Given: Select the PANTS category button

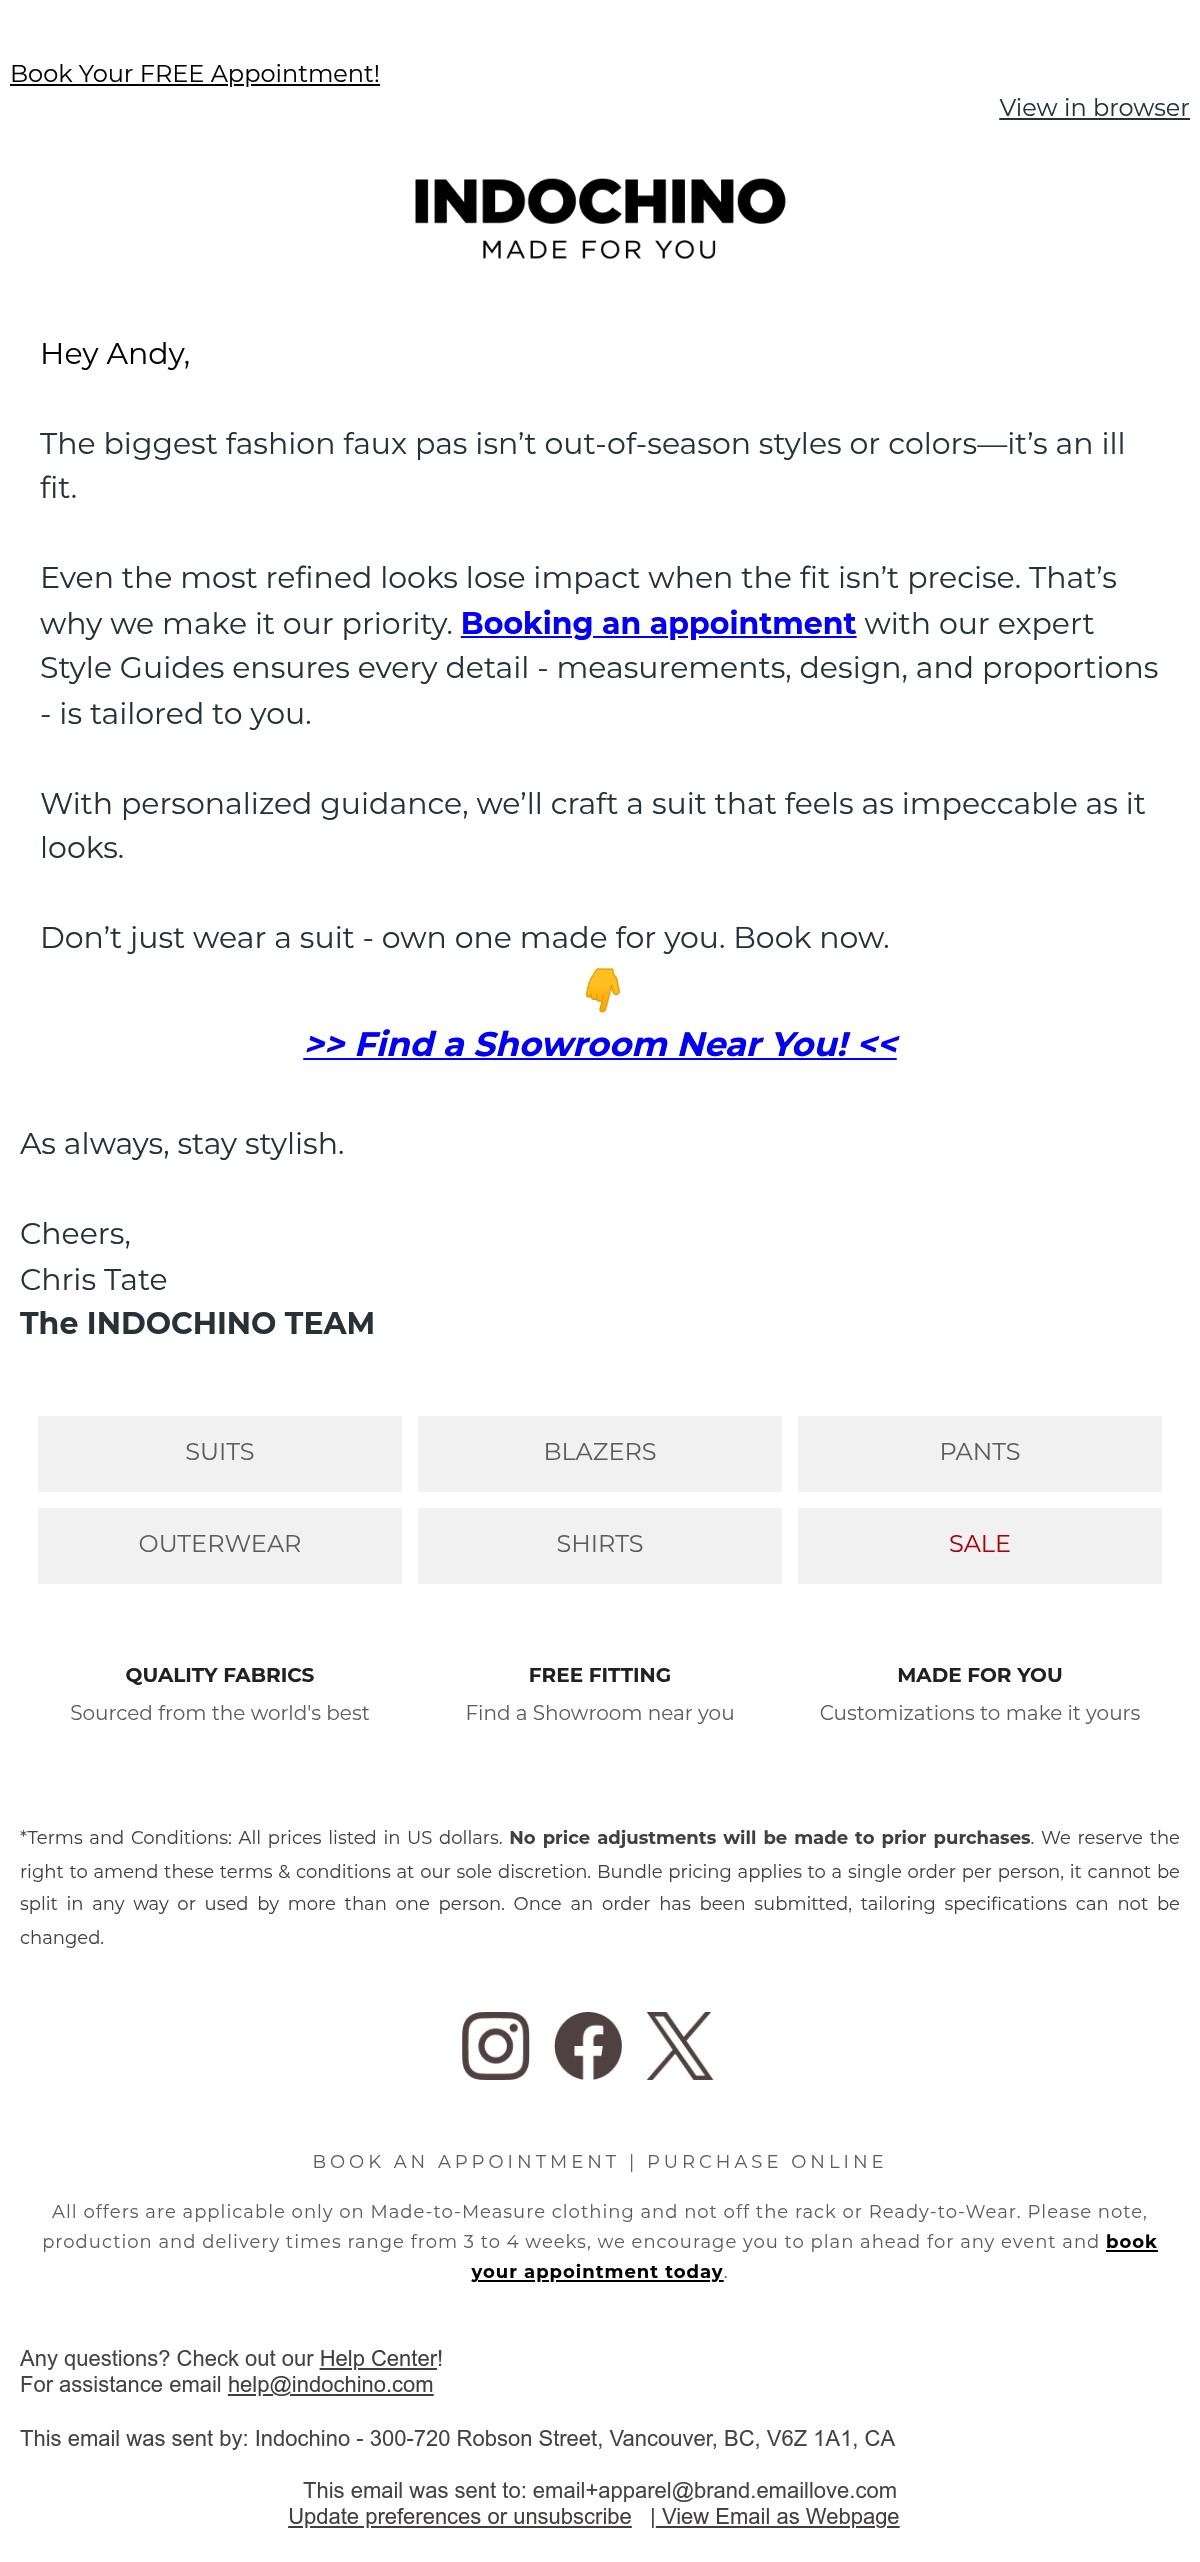Looking at the screenshot, I should 980,1453.
